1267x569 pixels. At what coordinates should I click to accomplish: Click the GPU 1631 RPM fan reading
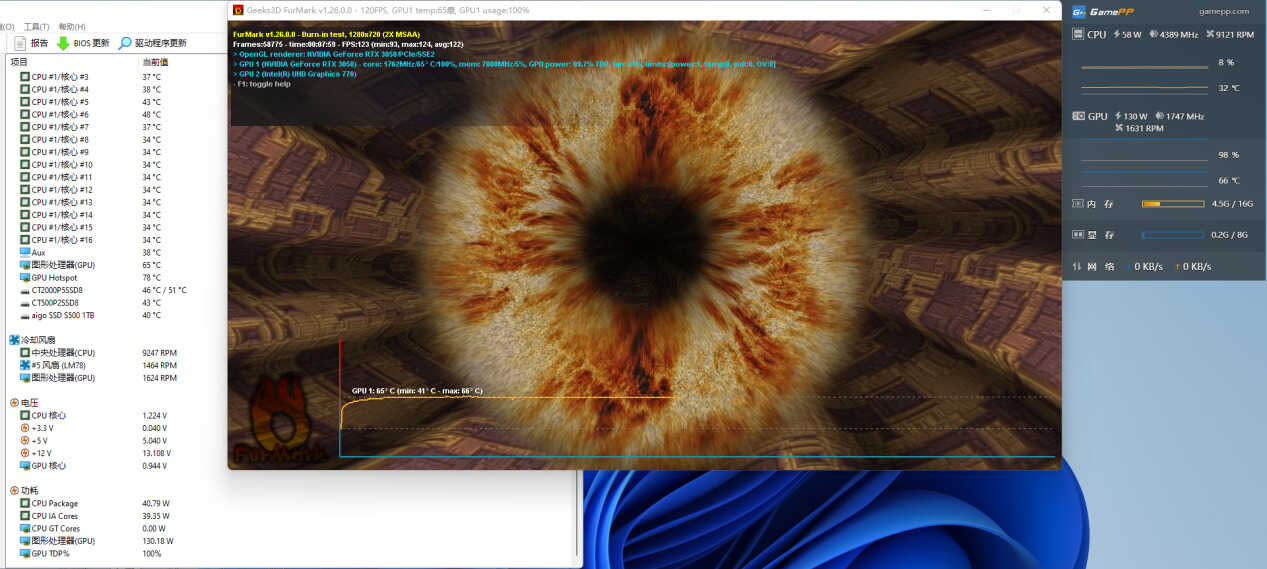pos(1138,128)
